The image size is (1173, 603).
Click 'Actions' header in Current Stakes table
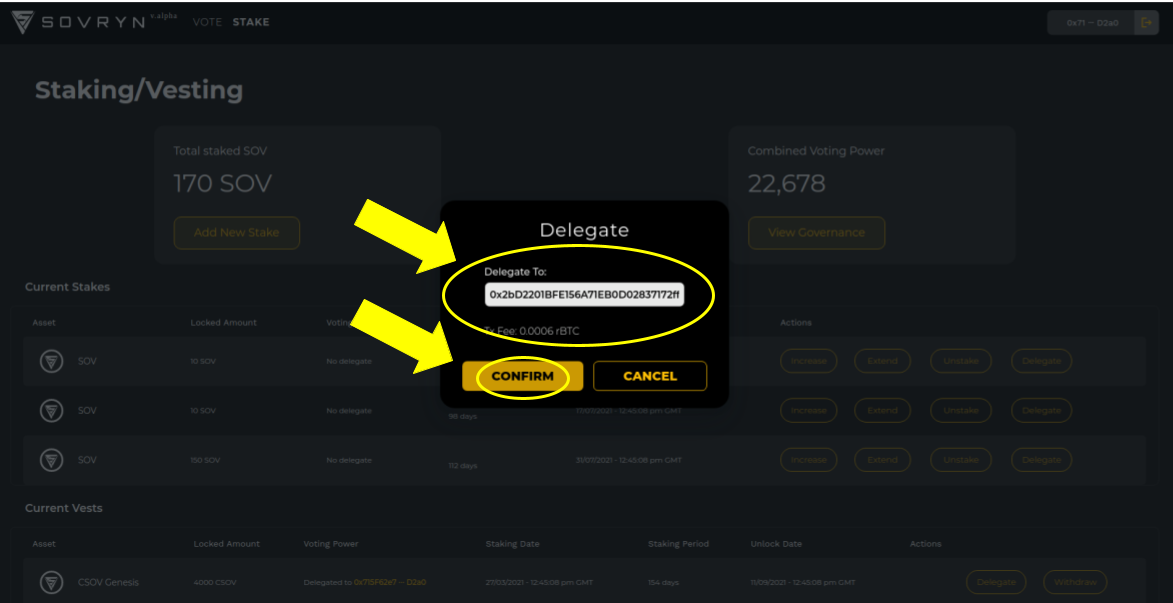(796, 322)
